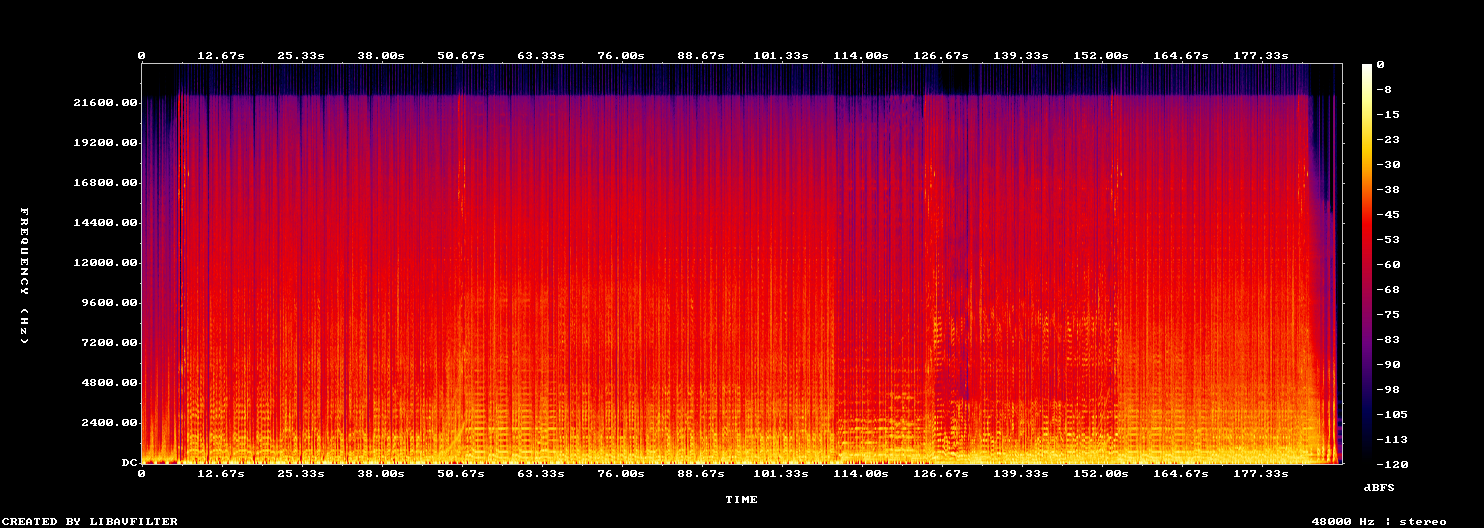Click the dBFS color gradient scale bar
The height and width of the screenshot is (528, 1484).
[x=1367, y=263]
